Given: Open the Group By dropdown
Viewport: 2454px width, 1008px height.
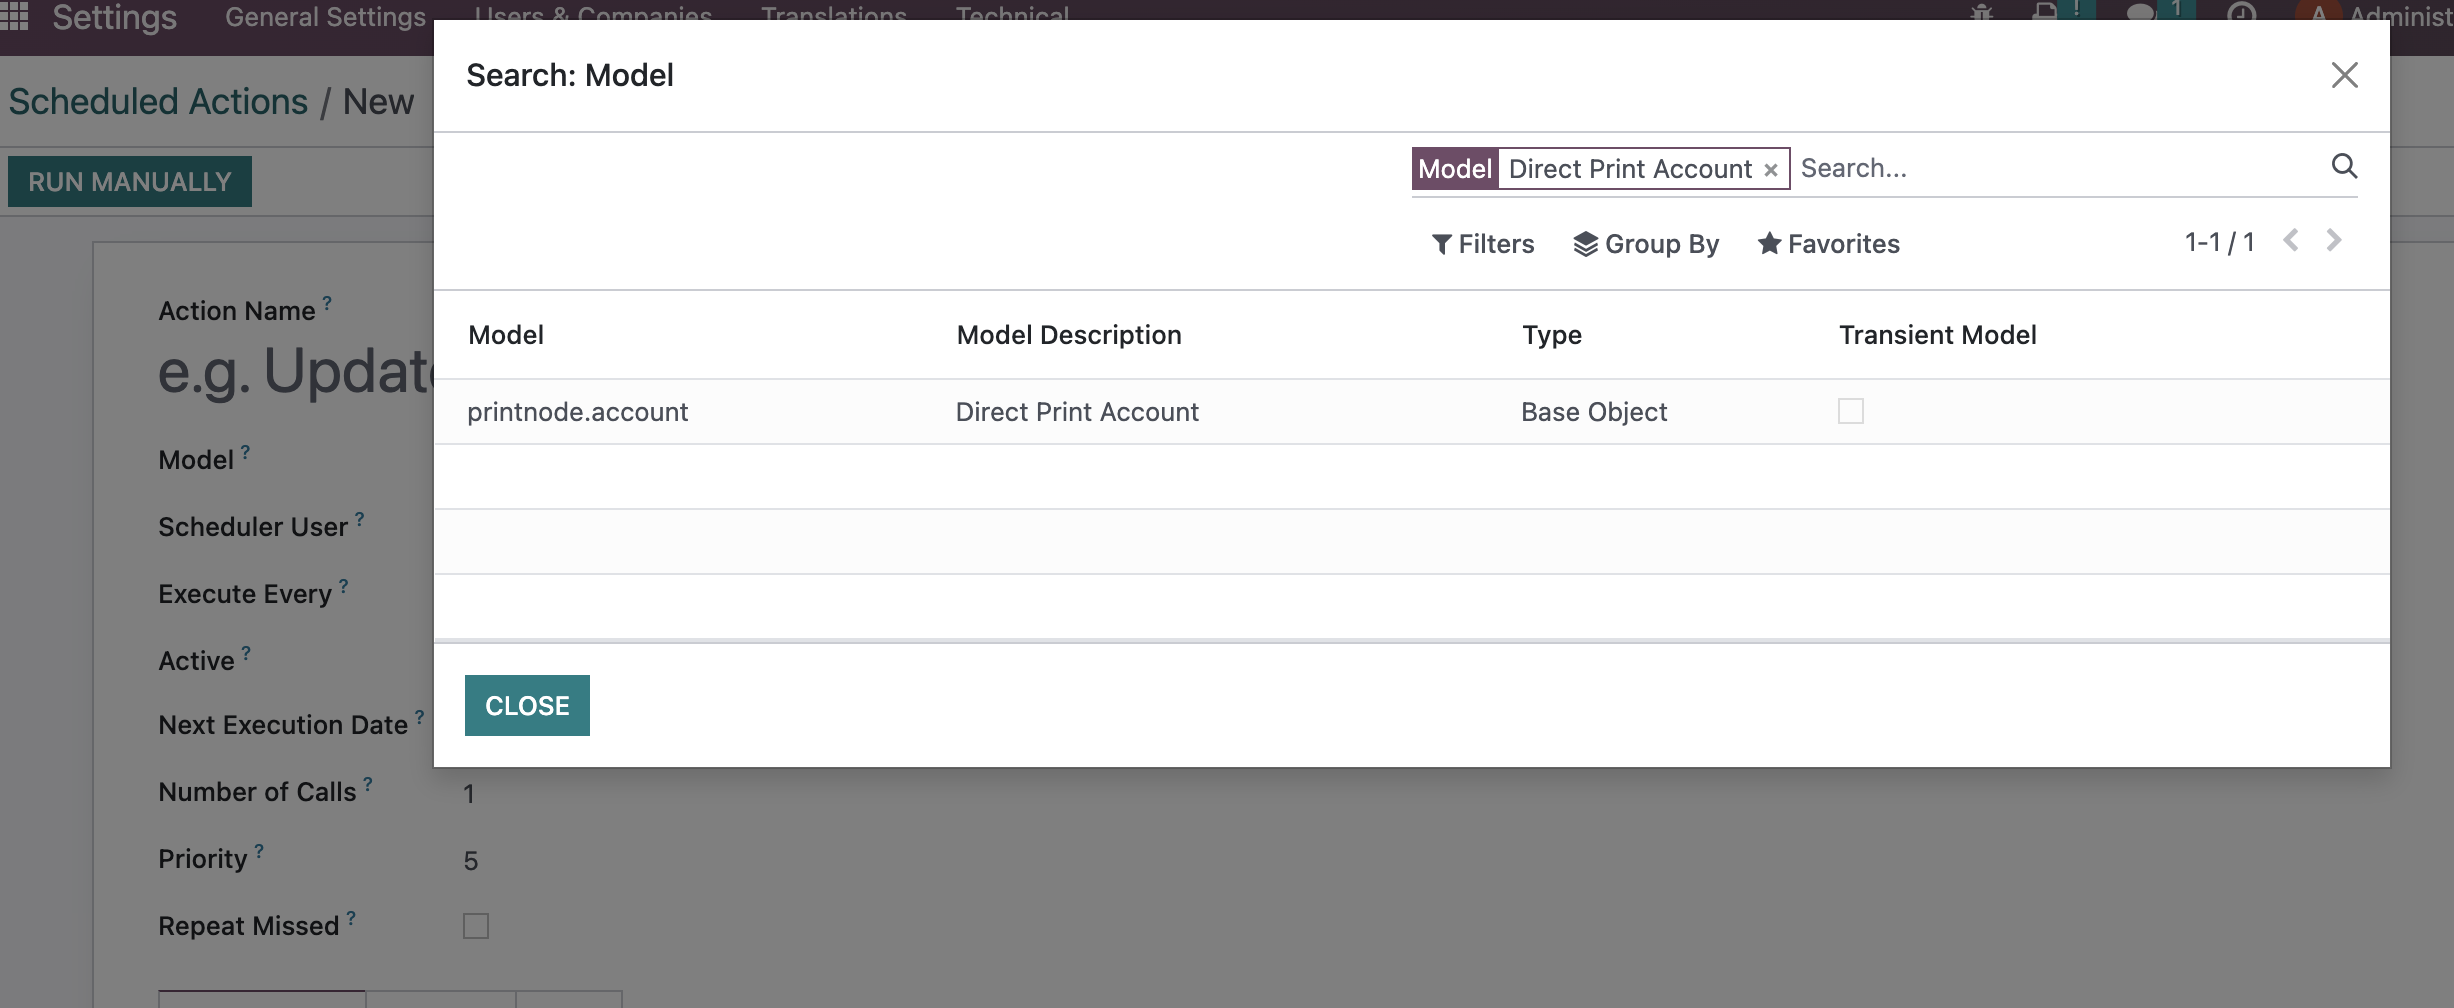Looking at the screenshot, I should [1646, 244].
